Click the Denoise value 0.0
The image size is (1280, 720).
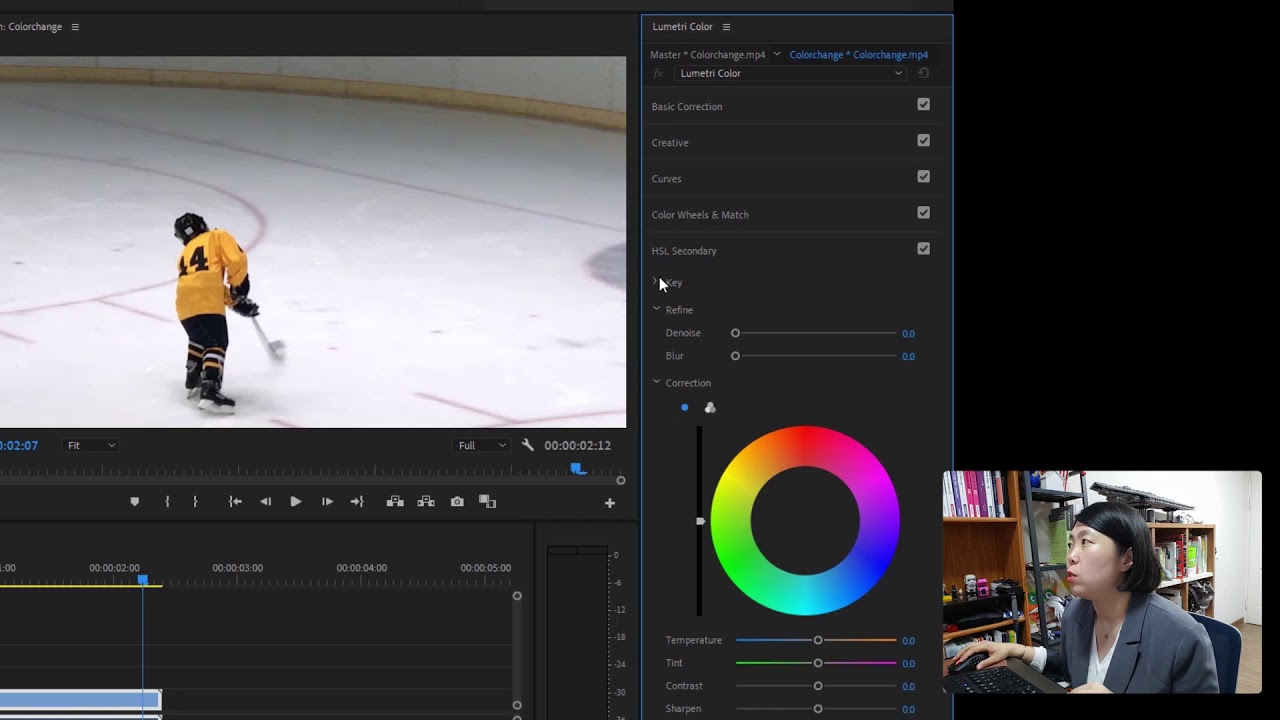[908, 334]
